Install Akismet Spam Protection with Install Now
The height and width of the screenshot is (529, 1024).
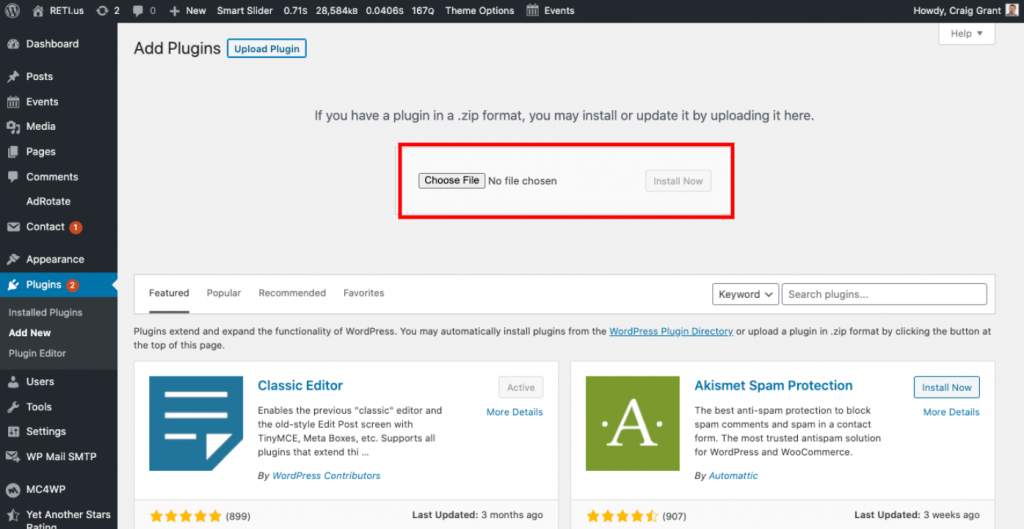coord(947,387)
